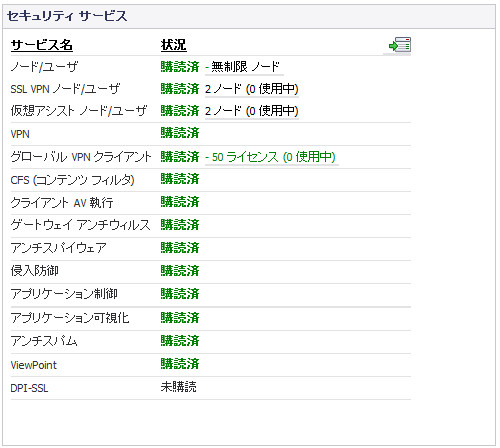Screen dimensions: 500x448
Task: Click the サービス名 column header
Action: click(x=42, y=45)
